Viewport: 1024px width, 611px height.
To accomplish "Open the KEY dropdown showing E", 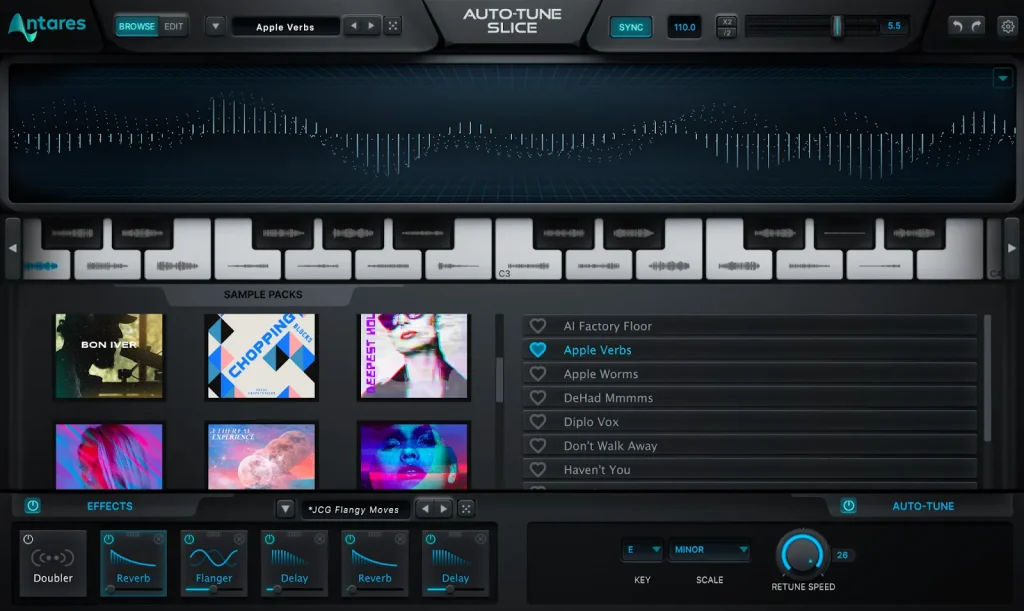I will point(641,549).
